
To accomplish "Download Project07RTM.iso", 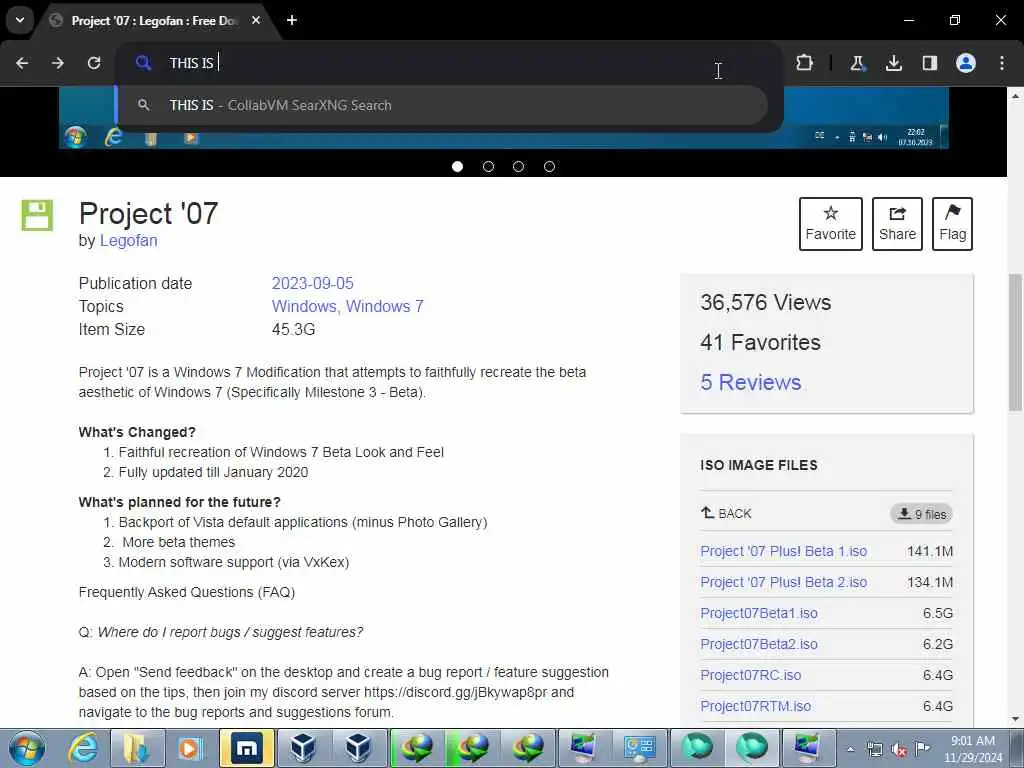I will pyautogui.click(x=756, y=706).
